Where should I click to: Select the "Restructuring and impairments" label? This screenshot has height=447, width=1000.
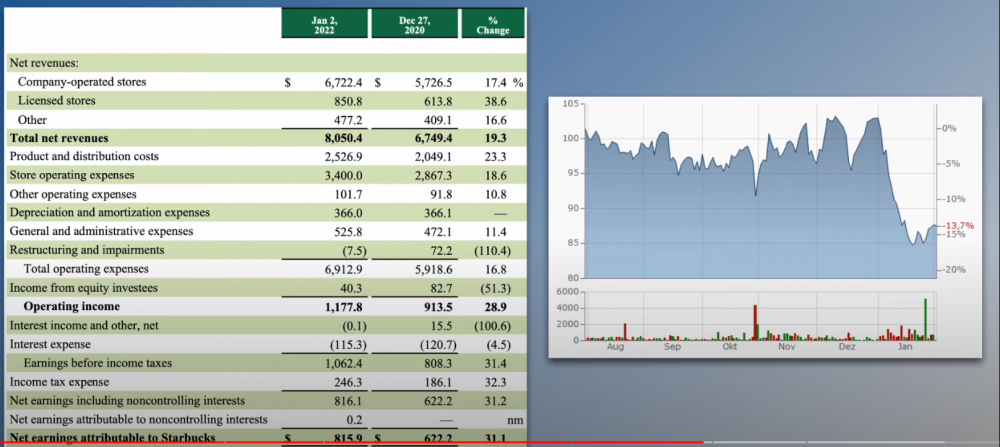click(86, 250)
